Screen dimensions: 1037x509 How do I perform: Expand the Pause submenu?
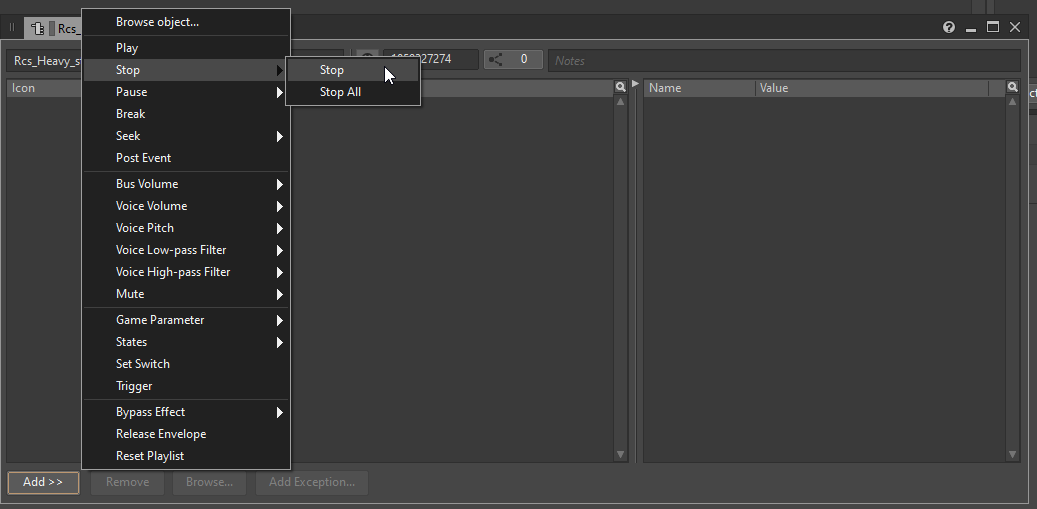(x=186, y=92)
